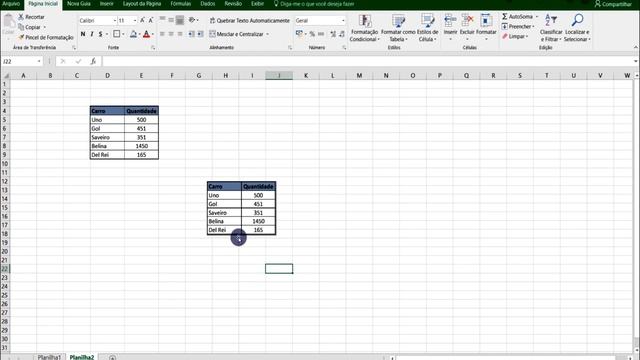
Task: Switch to the Layout da Página tab
Action: pyautogui.click(x=142, y=4)
